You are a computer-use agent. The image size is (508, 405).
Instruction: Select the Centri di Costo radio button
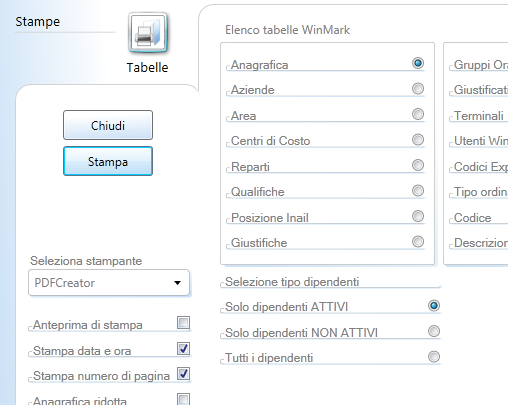pyautogui.click(x=418, y=139)
